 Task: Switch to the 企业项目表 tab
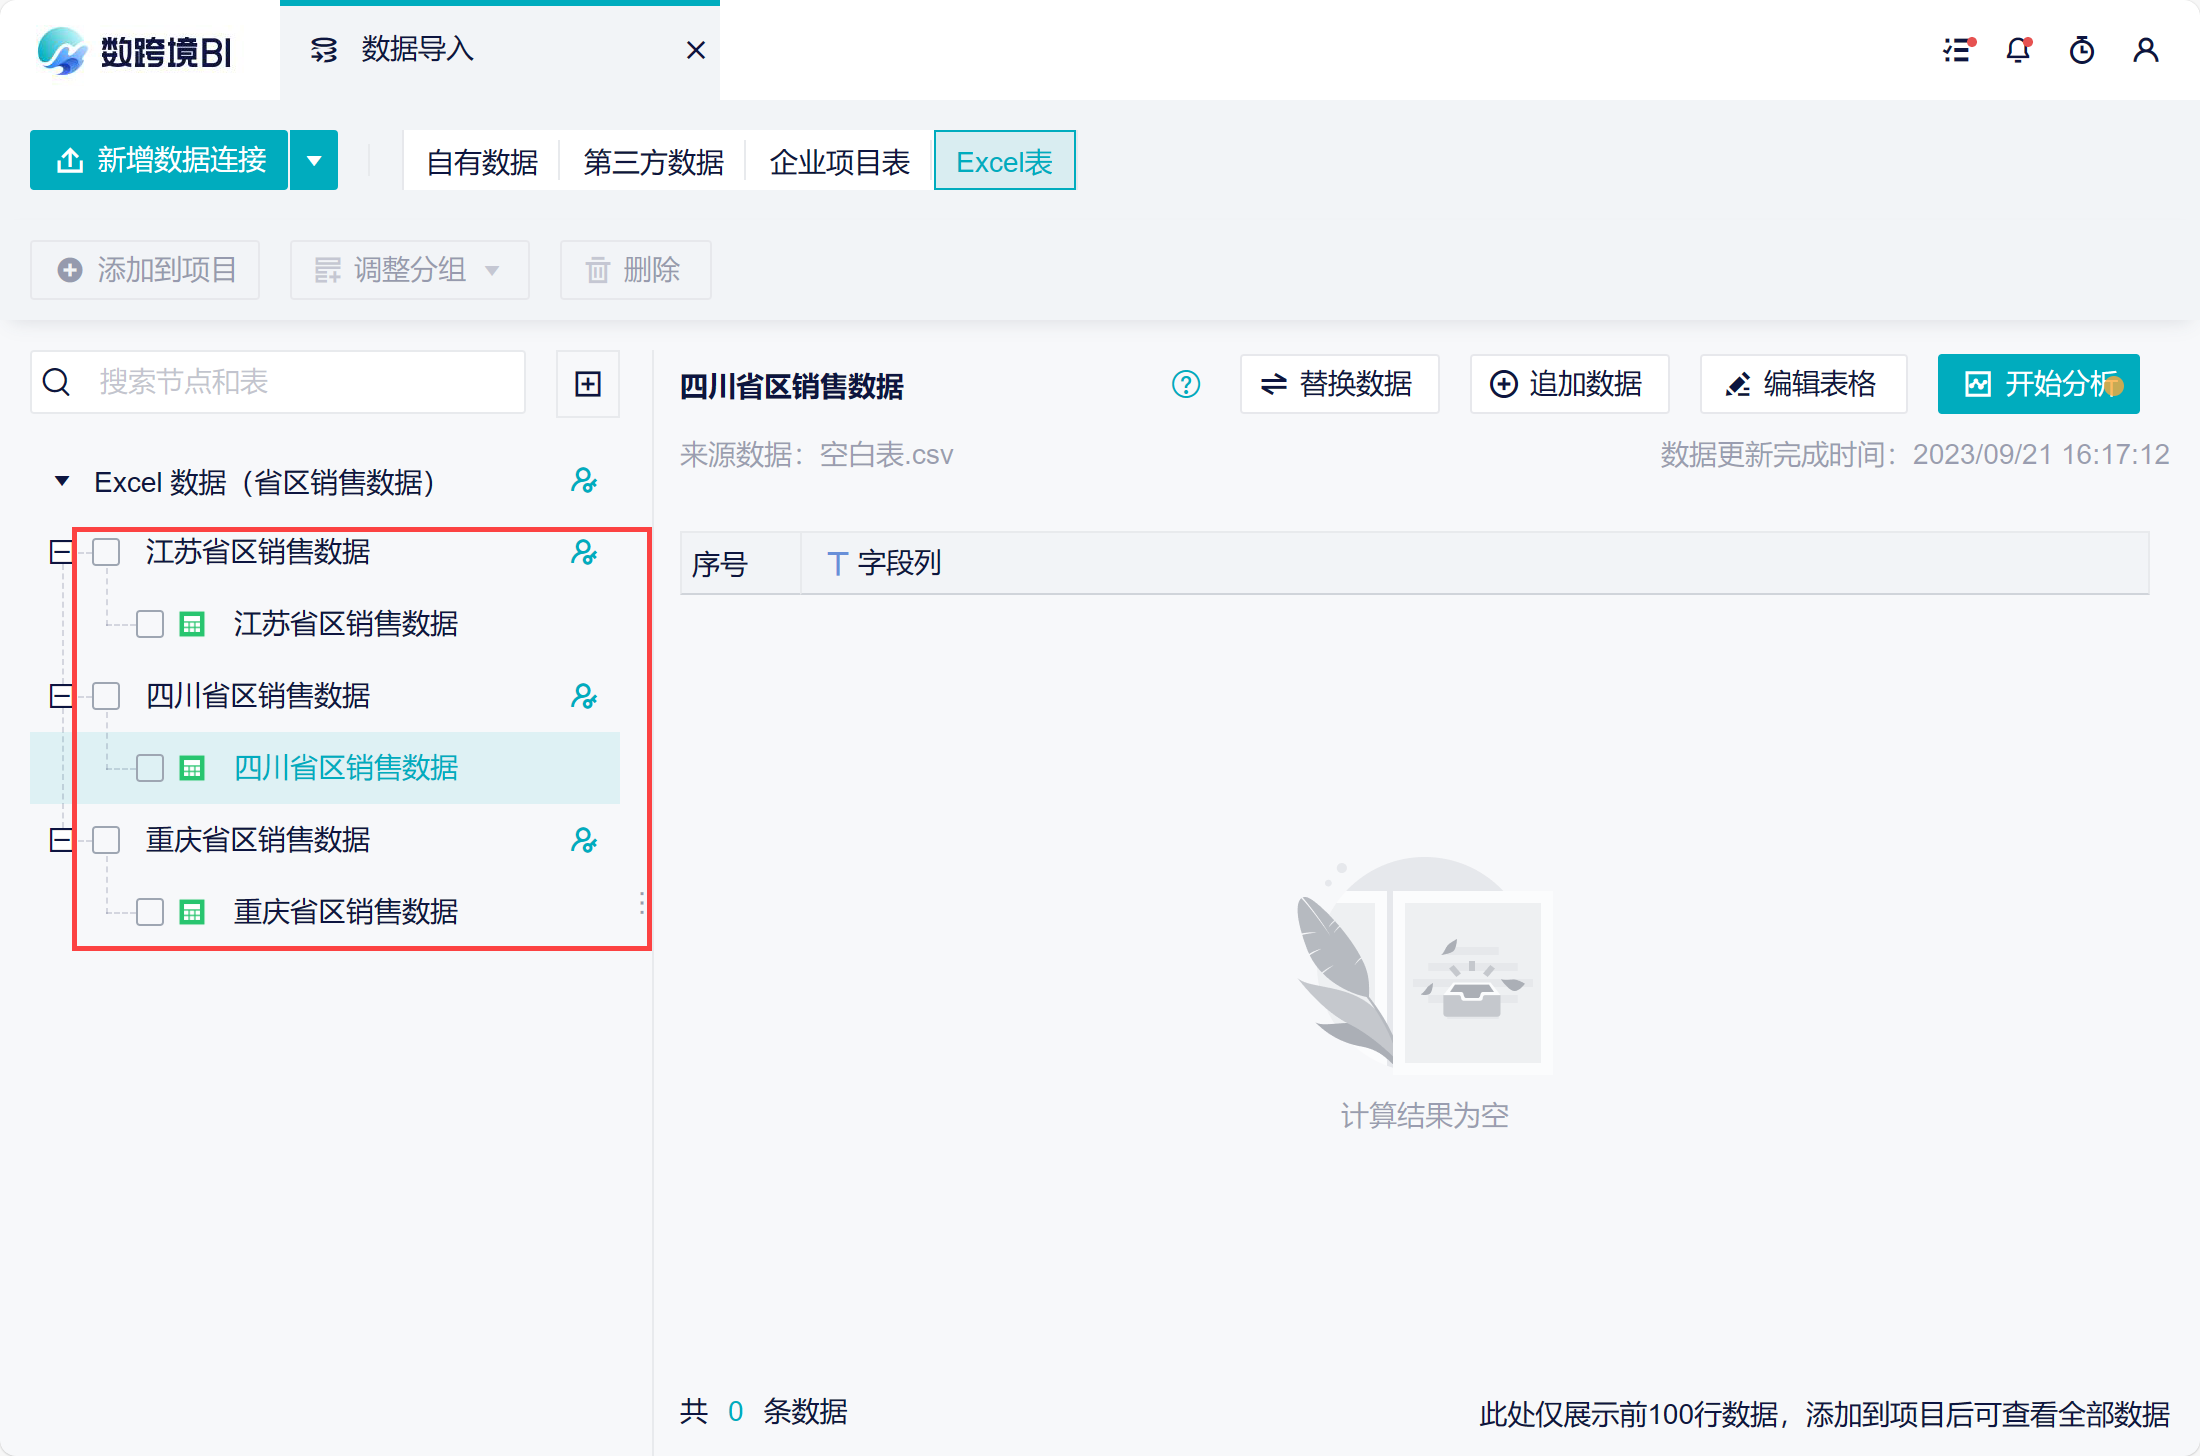tap(839, 162)
